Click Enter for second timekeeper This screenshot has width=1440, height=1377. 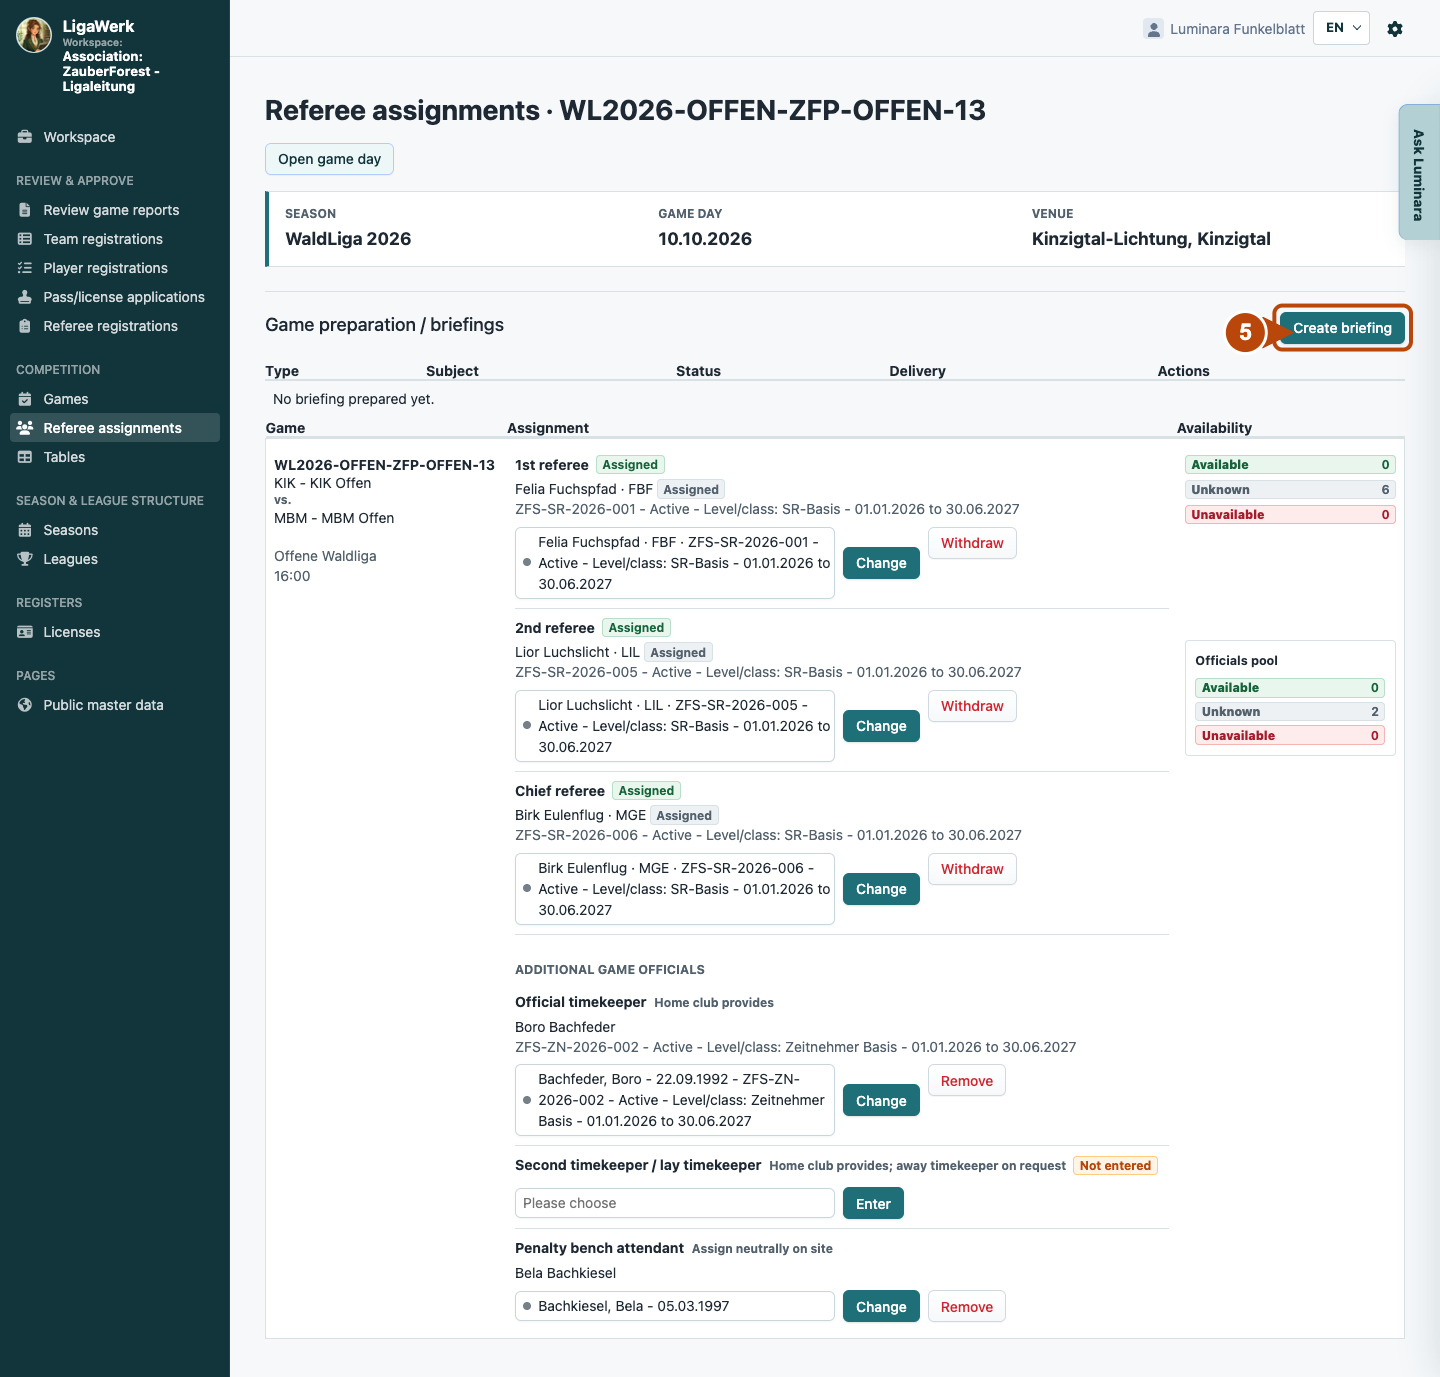[x=873, y=1204]
